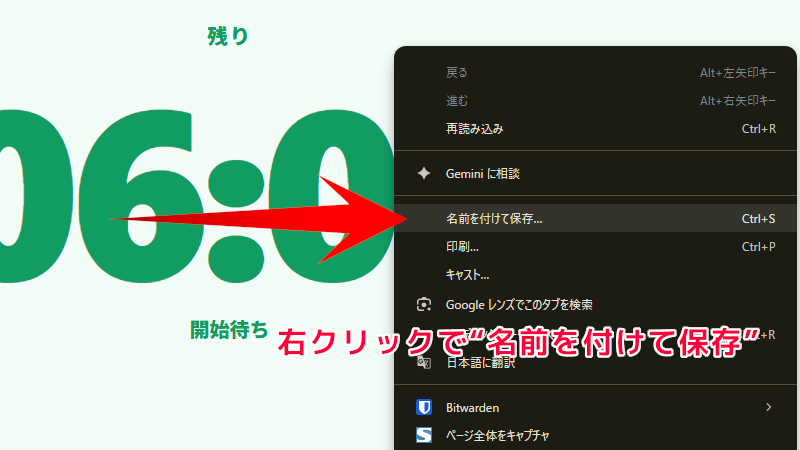800x450 pixels.
Task: Select 'Google レンズでこのタブを検索'
Action: [x=595, y=305]
